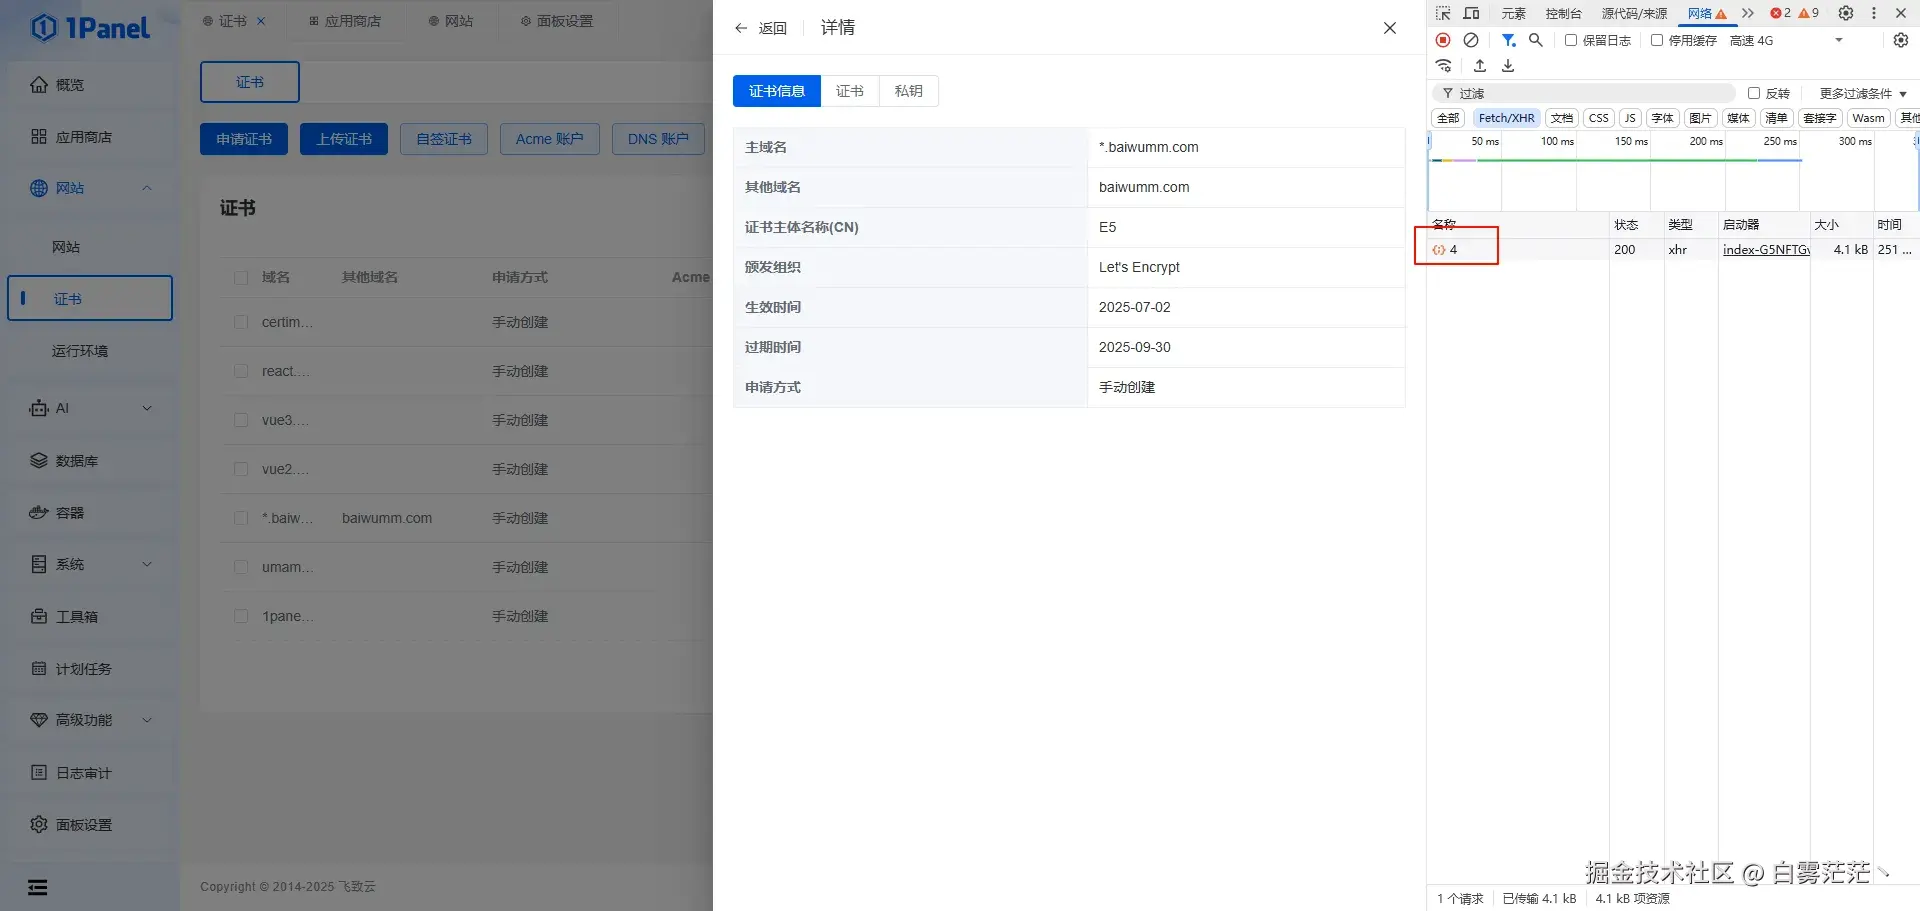Expand the 系统 sidebar submenu
Viewport: 1920px width, 911px height.
(147, 564)
